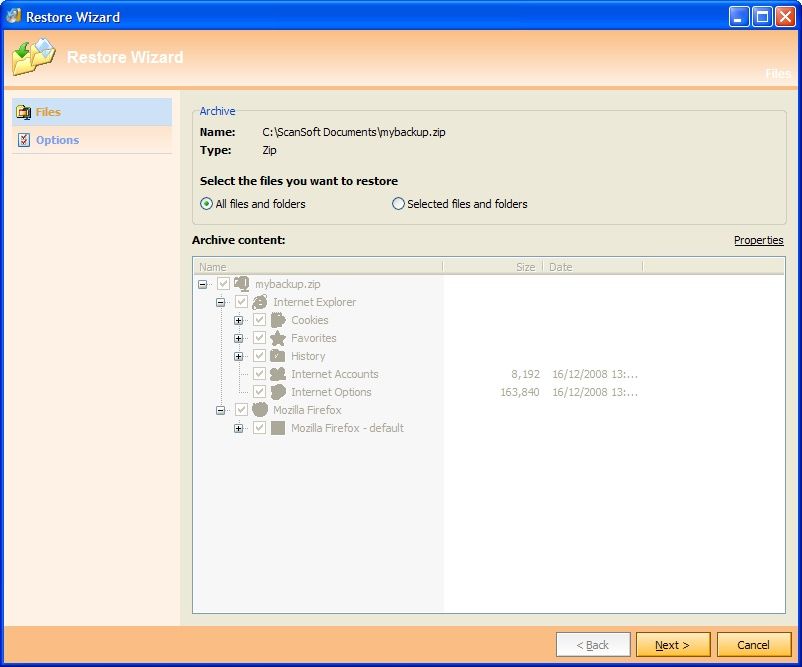This screenshot has height=667, width=802.
Task: Expand Mozilla Firefox - default node
Action: point(238,428)
